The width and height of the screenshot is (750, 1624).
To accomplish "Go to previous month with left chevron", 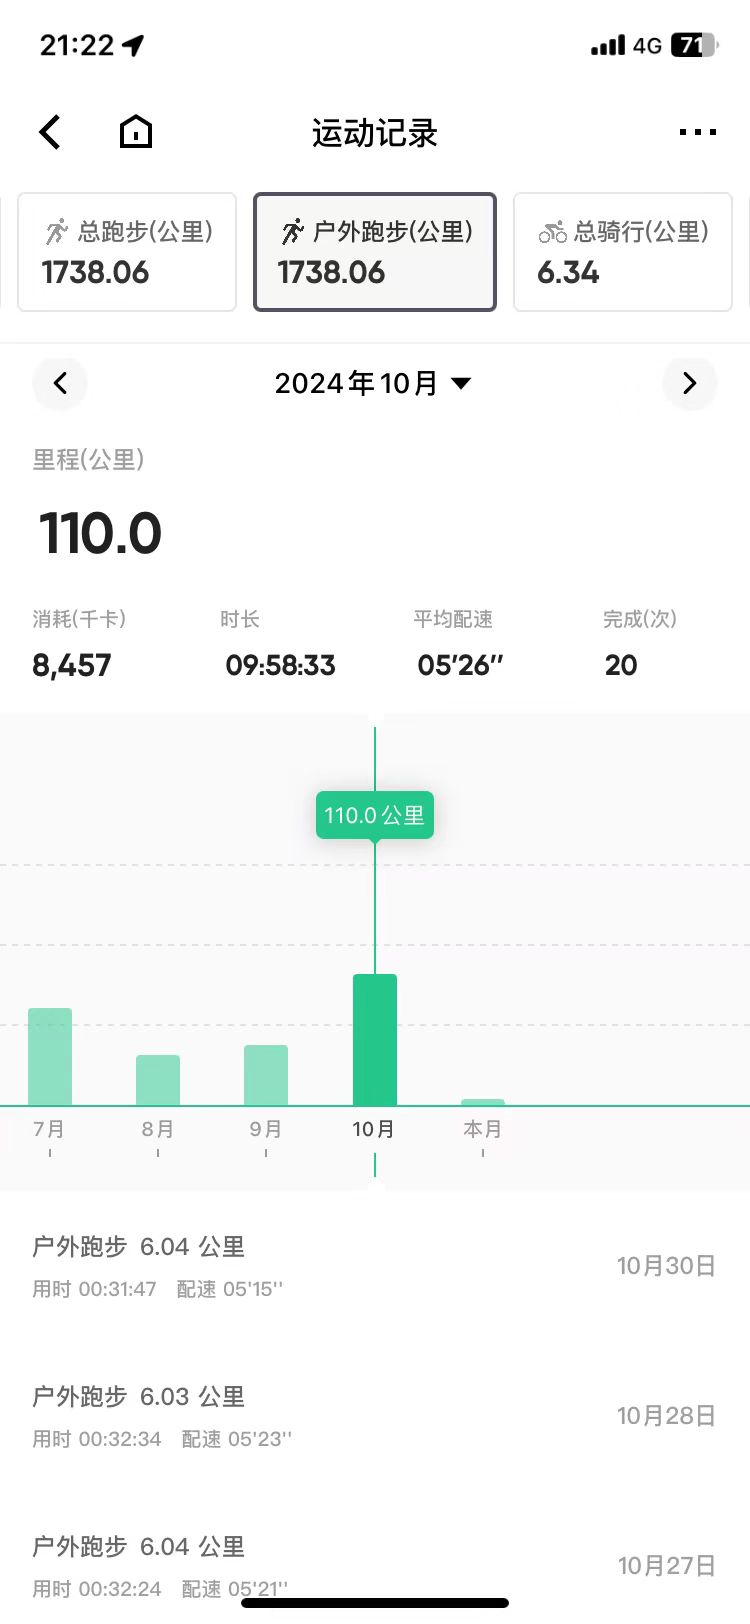I will pos(60,383).
